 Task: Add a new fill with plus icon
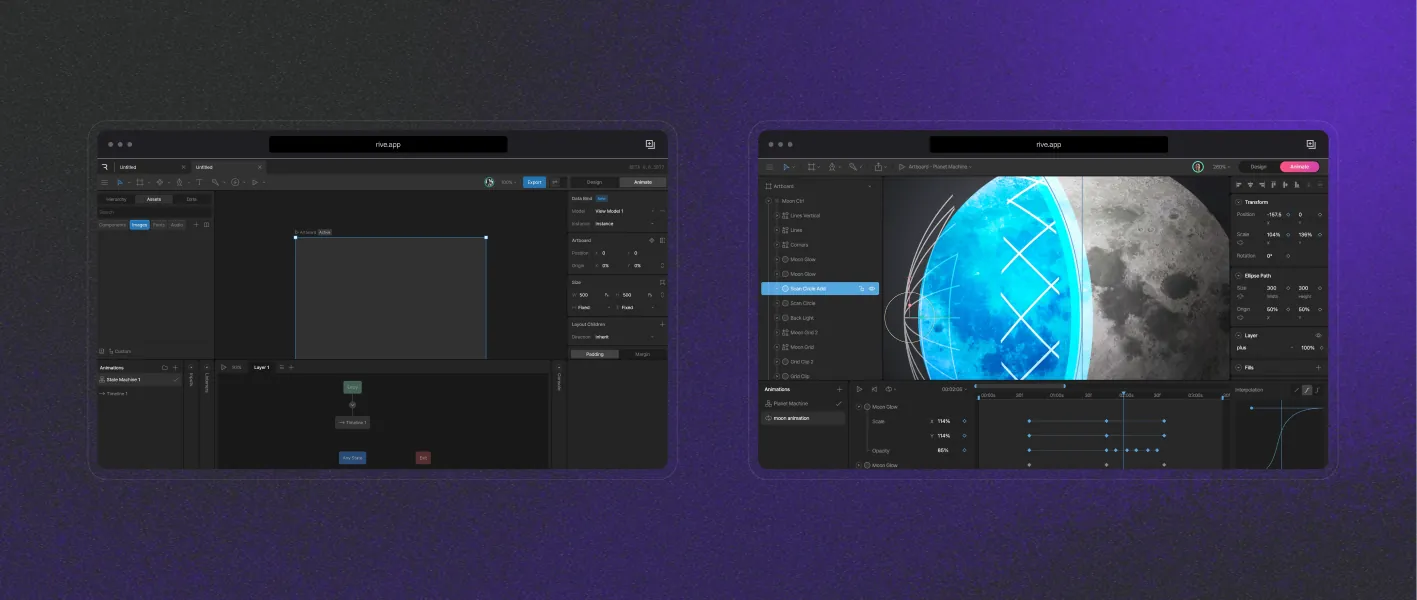1318,367
